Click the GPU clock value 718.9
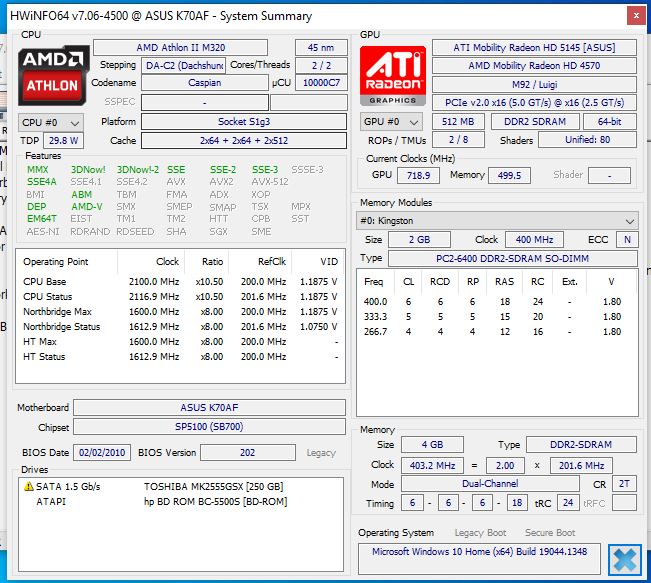 point(418,175)
